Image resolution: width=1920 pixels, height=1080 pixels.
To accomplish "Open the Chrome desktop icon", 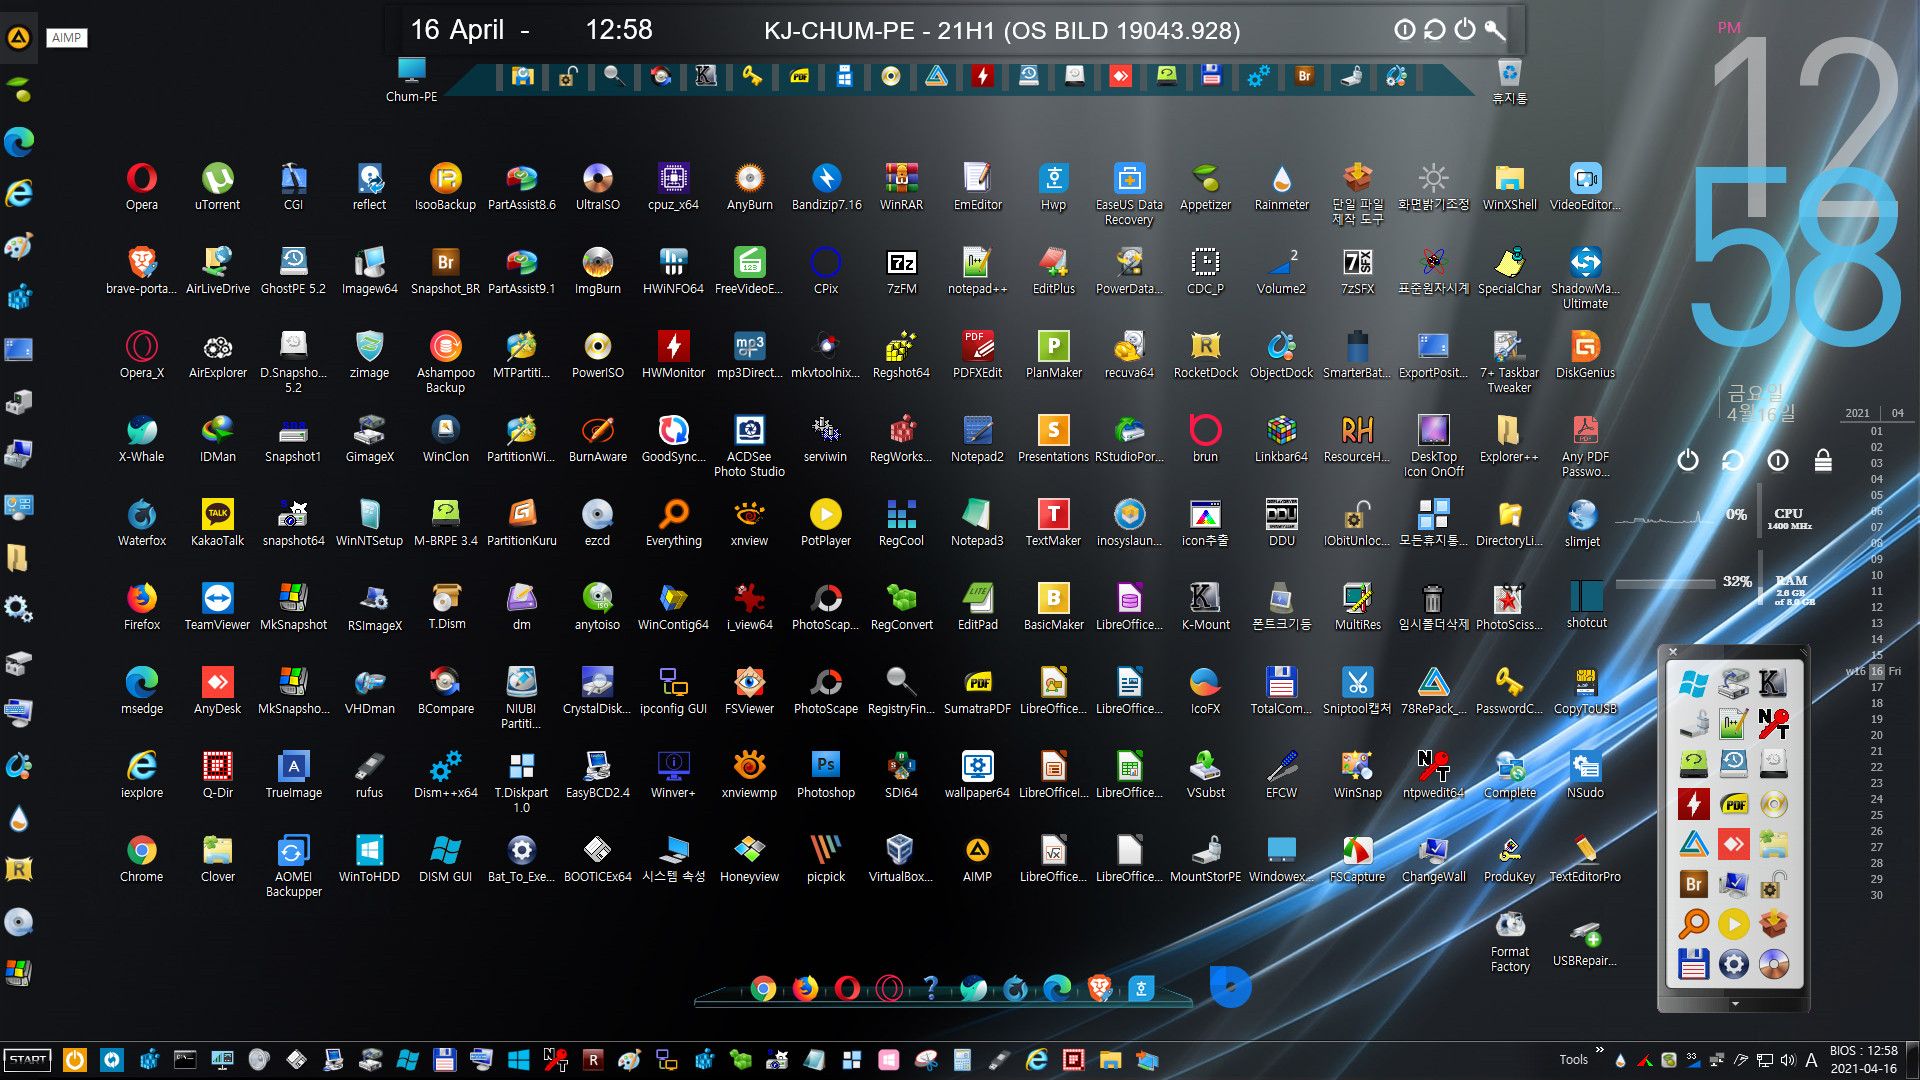I will [x=141, y=858].
